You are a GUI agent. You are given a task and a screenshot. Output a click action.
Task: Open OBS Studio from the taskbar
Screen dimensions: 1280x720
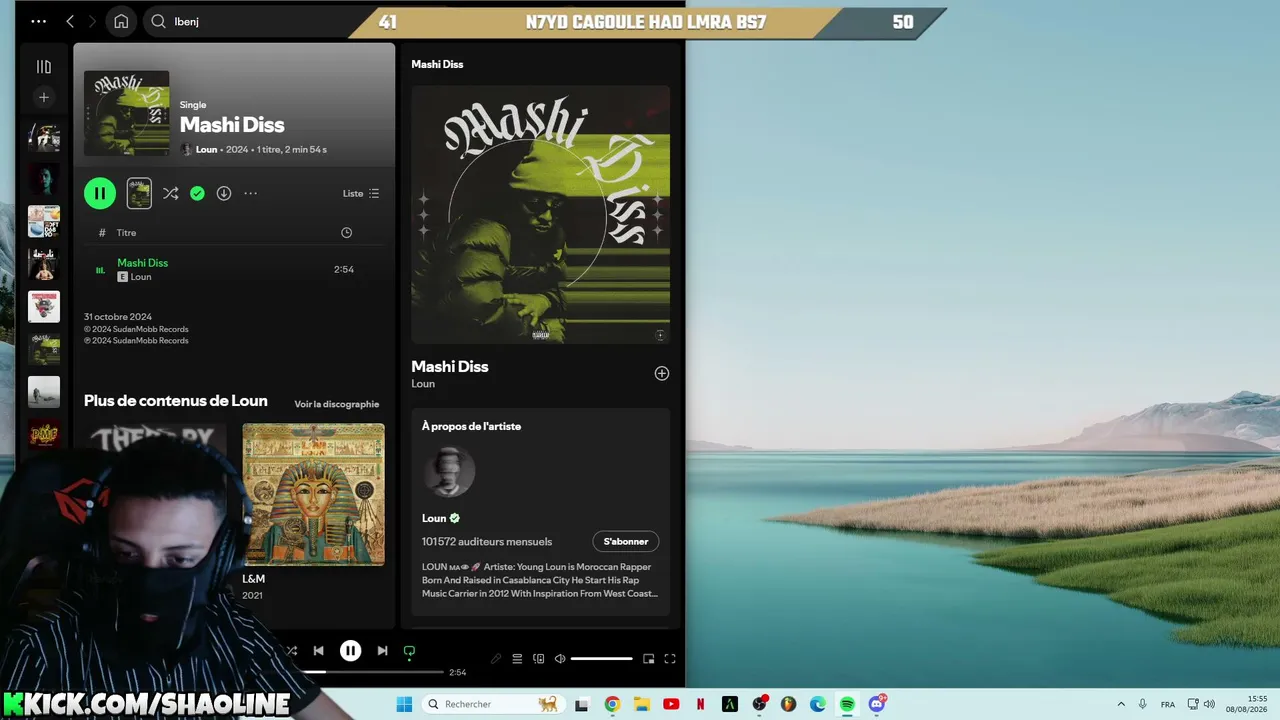[x=759, y=704]
